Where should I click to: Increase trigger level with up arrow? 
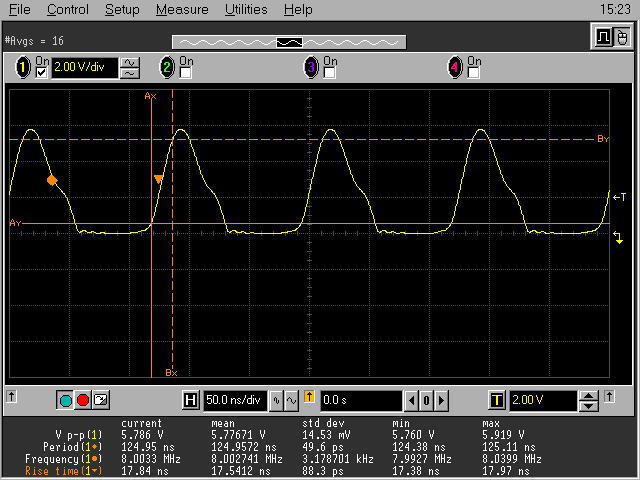[589, 395]
